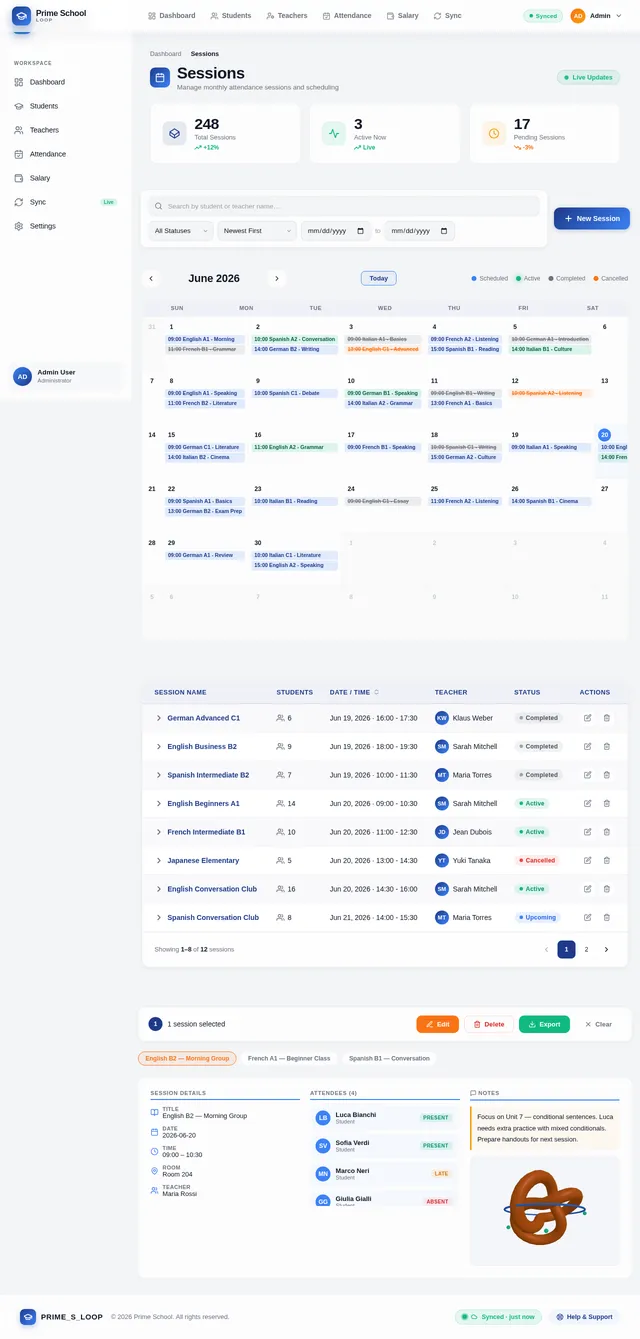Edit the English Beginners A1 session
This screenshot has height=1339, width=640.
[x=588, y=803]
